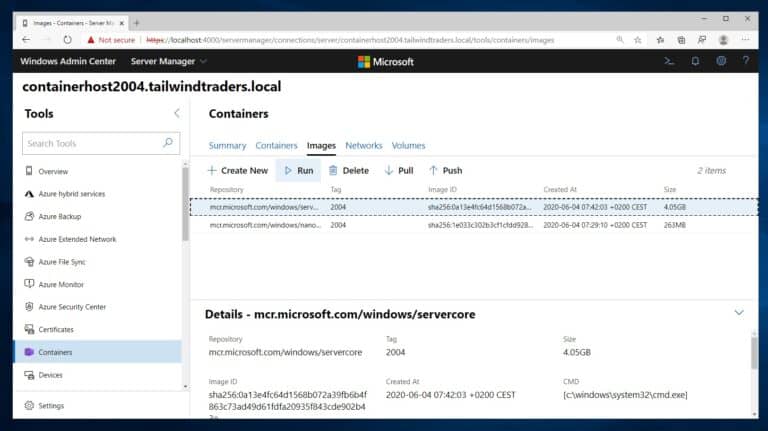This screenshot has height=431, width=768.
Task: Collapse the Details pane chevron
Action: (739, 312)
